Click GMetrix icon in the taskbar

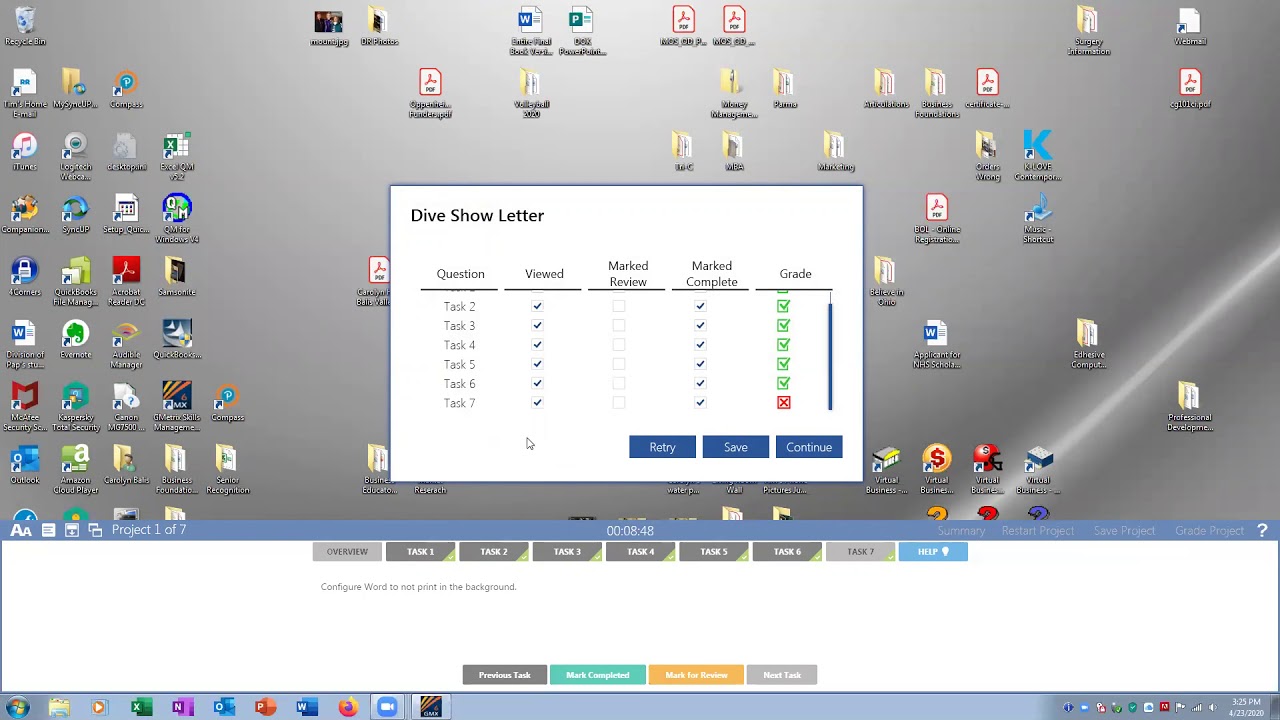click(x=431, y=707)
